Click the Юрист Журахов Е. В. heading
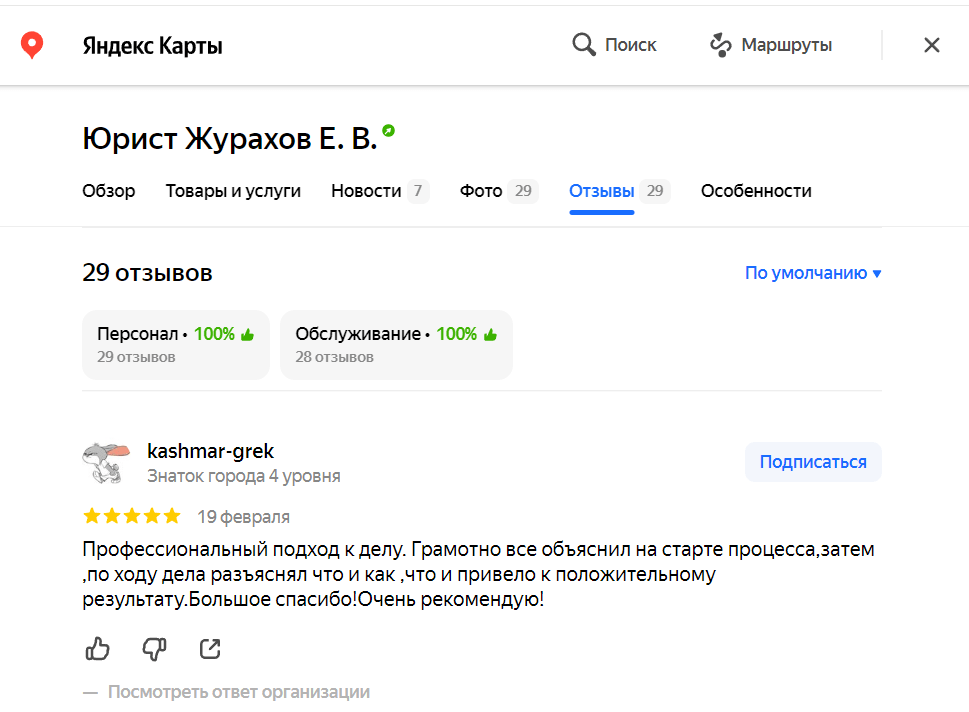This screenshot has height=712, width=969. (x=230, y=138)
